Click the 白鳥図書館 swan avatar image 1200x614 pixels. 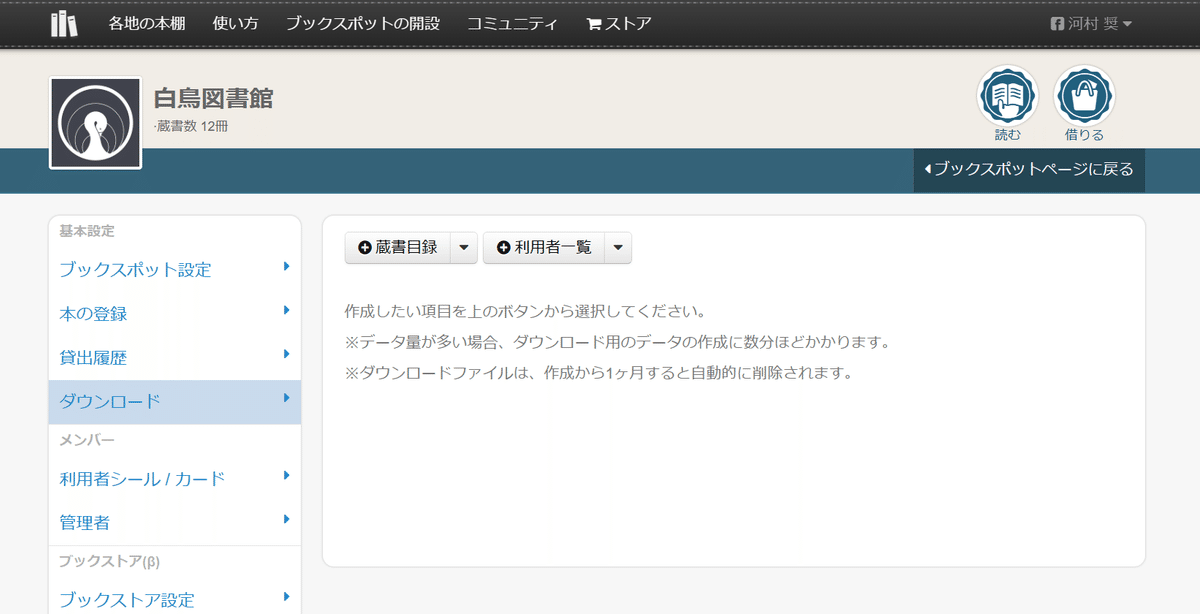point(95,123)
